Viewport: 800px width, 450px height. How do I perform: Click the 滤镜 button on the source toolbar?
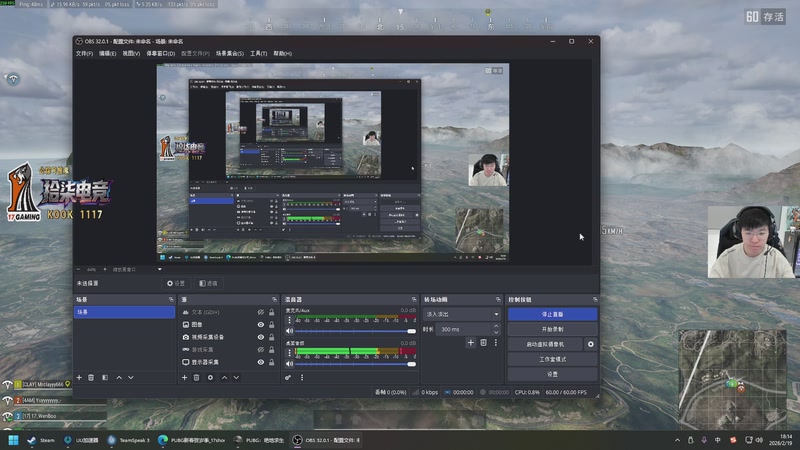[208, 283]
